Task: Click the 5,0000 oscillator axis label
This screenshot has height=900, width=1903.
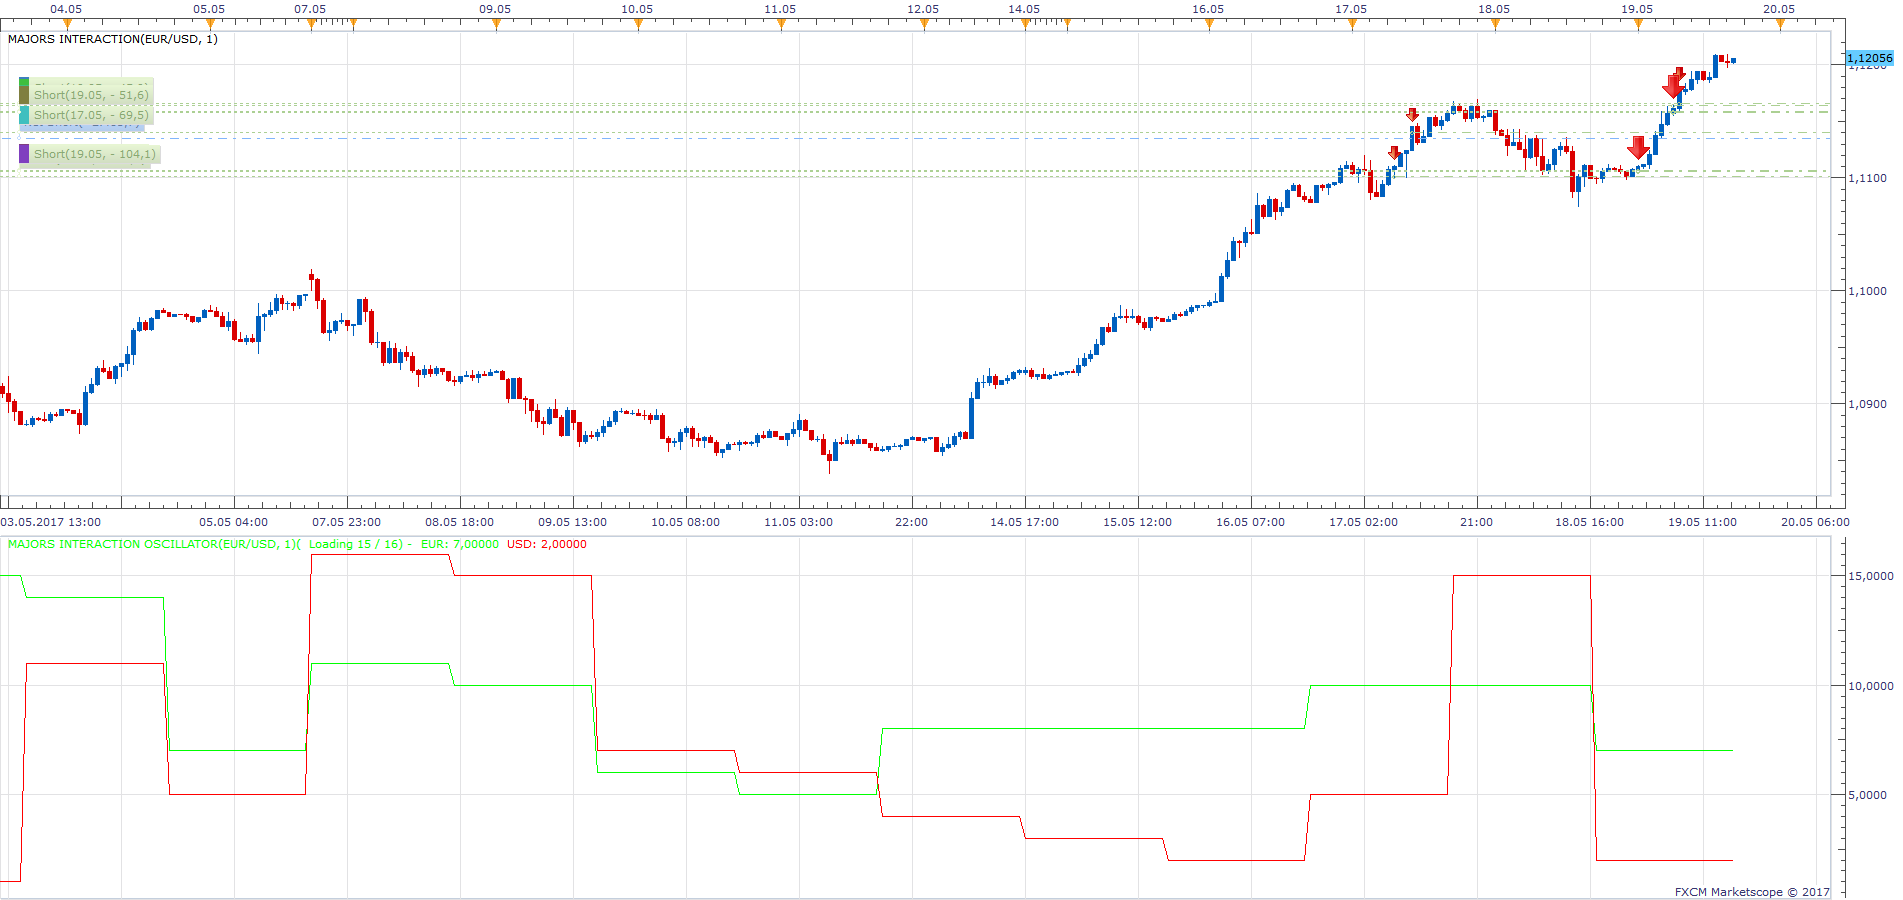Action: pos(1867,795)
